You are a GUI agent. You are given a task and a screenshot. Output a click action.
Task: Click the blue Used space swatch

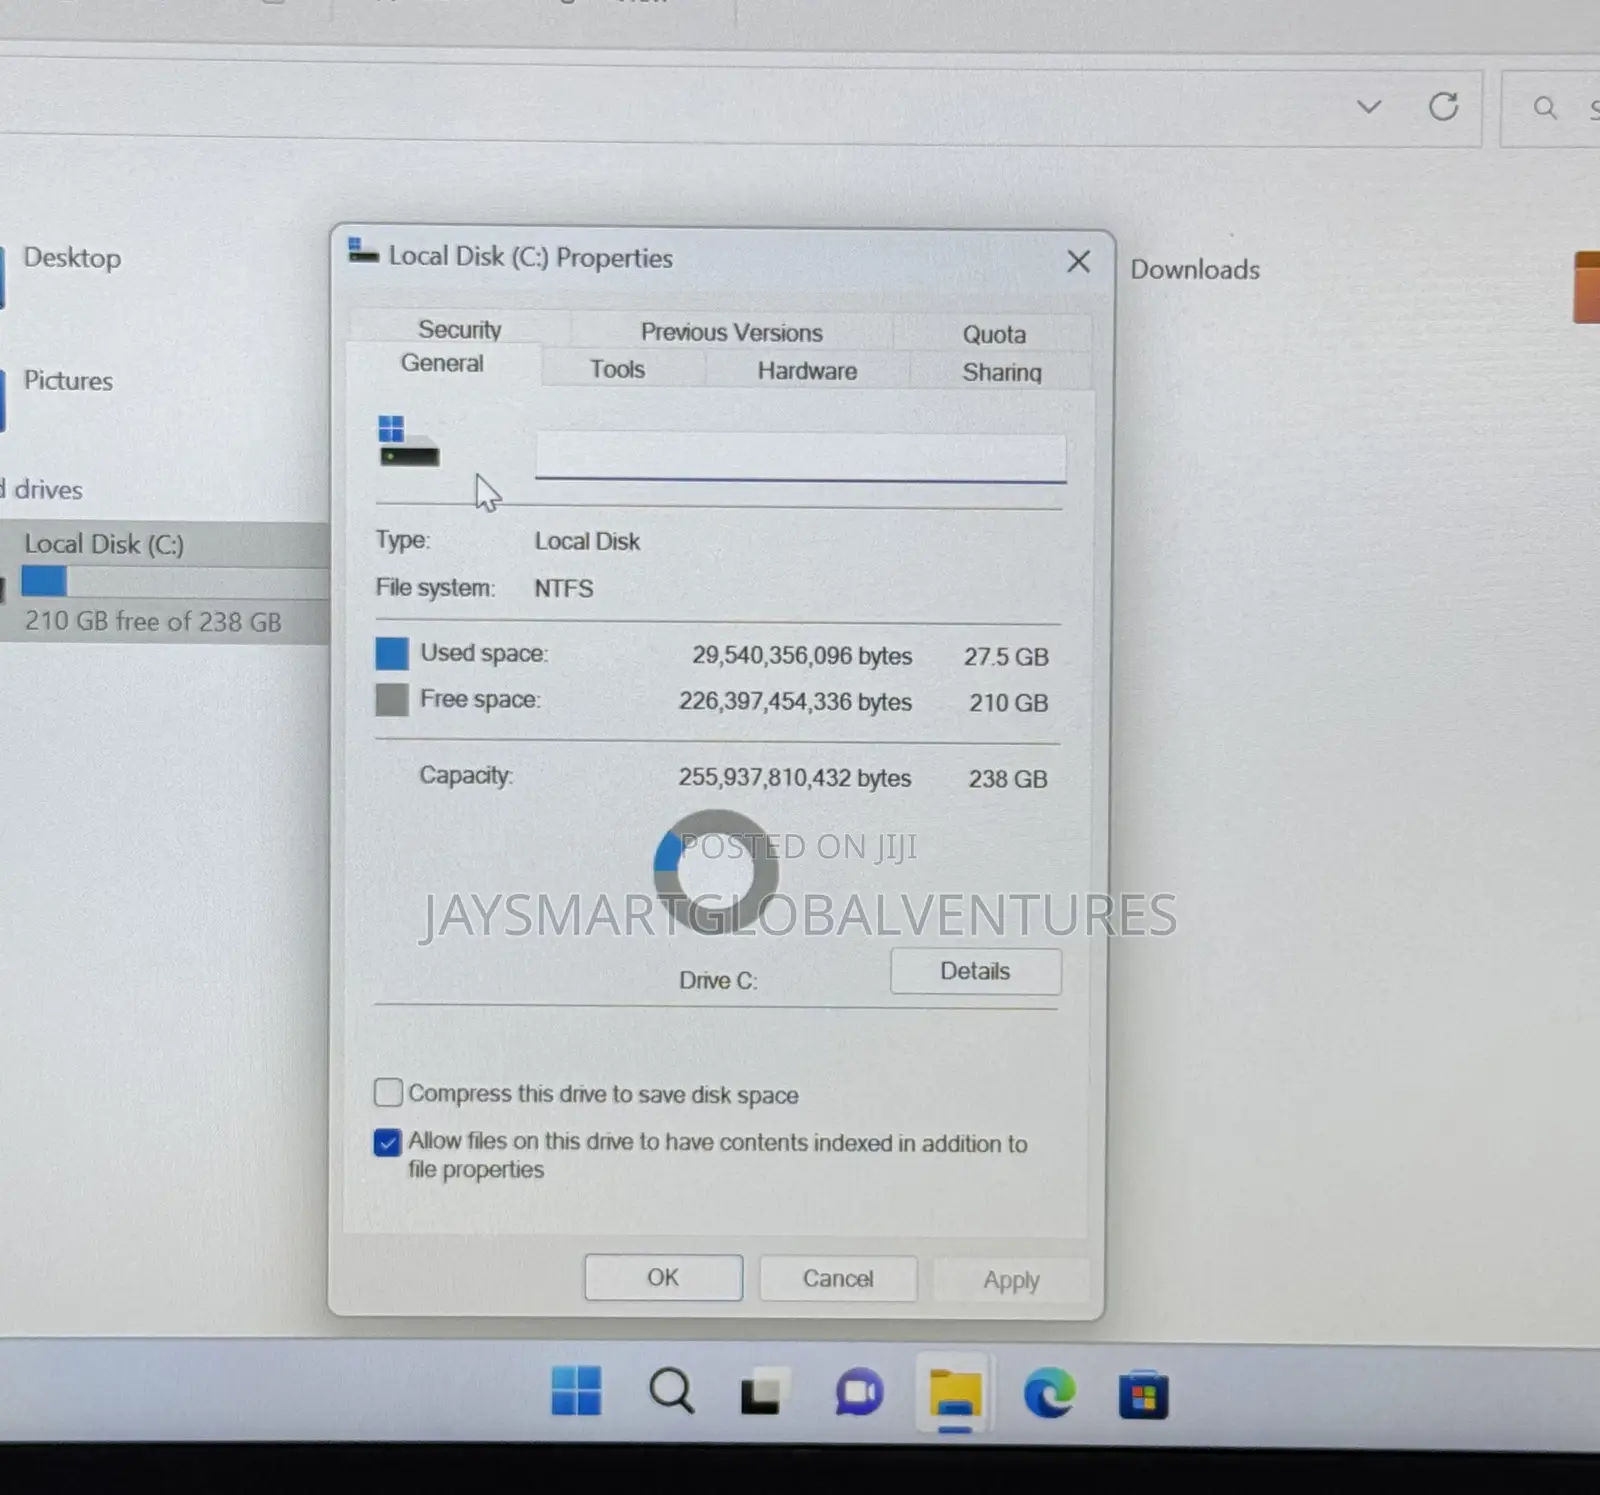tap(392, 654)
